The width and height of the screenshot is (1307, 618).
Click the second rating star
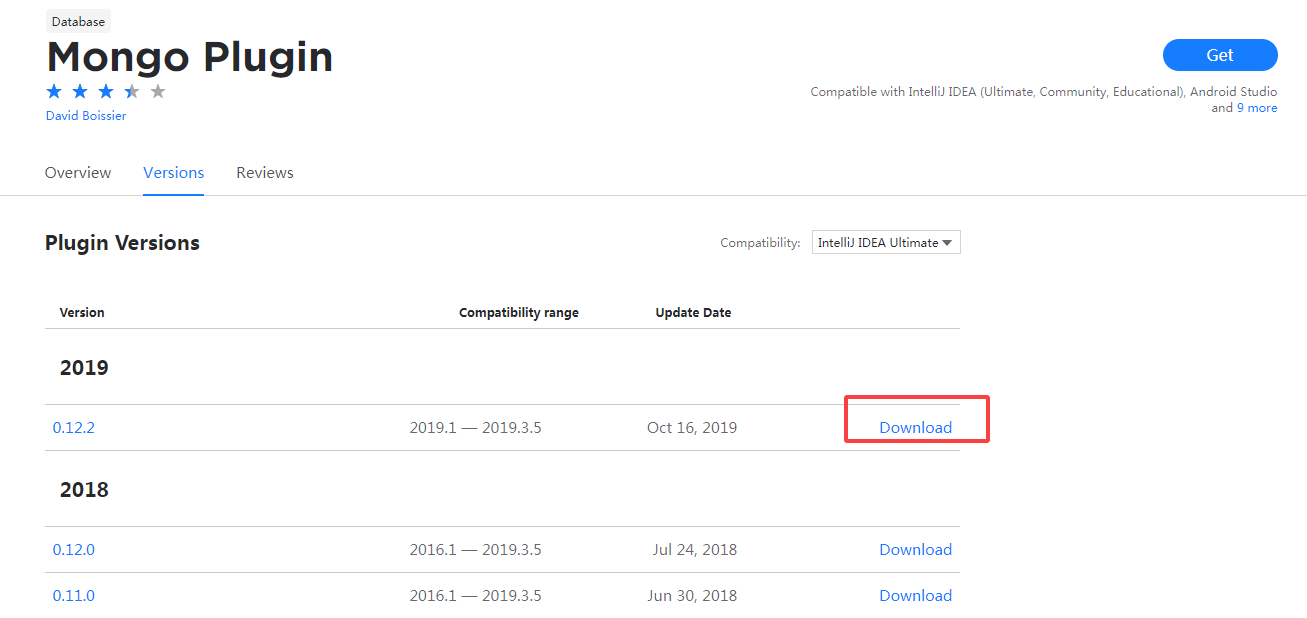80,92
